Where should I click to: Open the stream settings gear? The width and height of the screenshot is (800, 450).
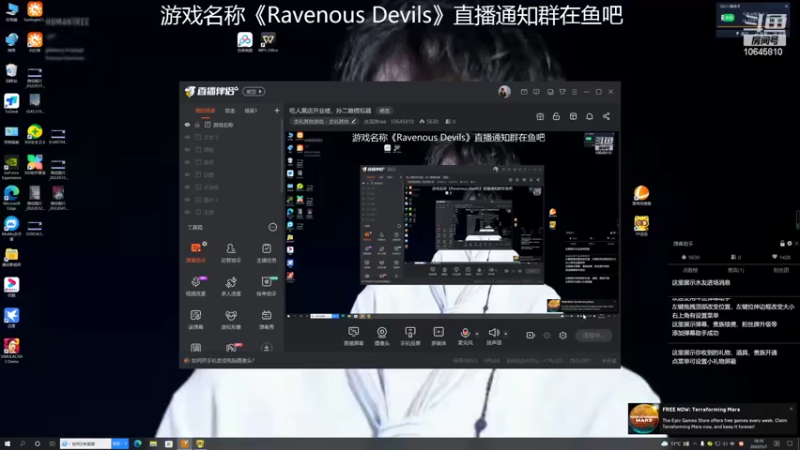pyautogui.click(x=563, y=335)
